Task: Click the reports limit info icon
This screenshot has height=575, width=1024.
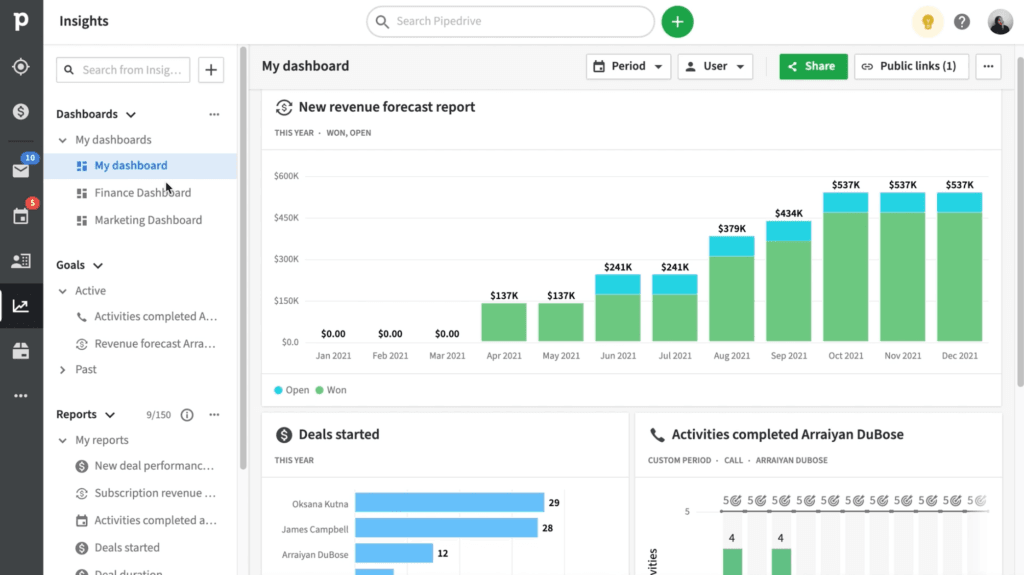Action: click(x=187, y=415)
